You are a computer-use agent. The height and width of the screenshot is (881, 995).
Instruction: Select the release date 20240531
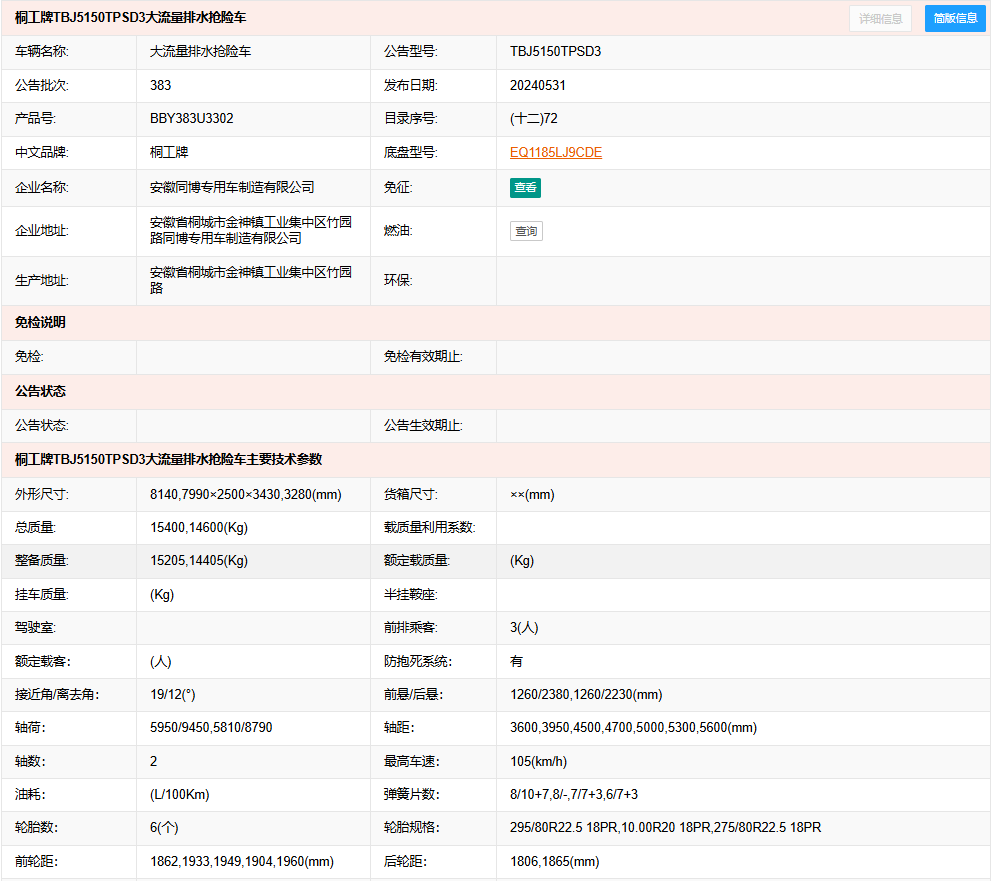[x=538, y=86]
